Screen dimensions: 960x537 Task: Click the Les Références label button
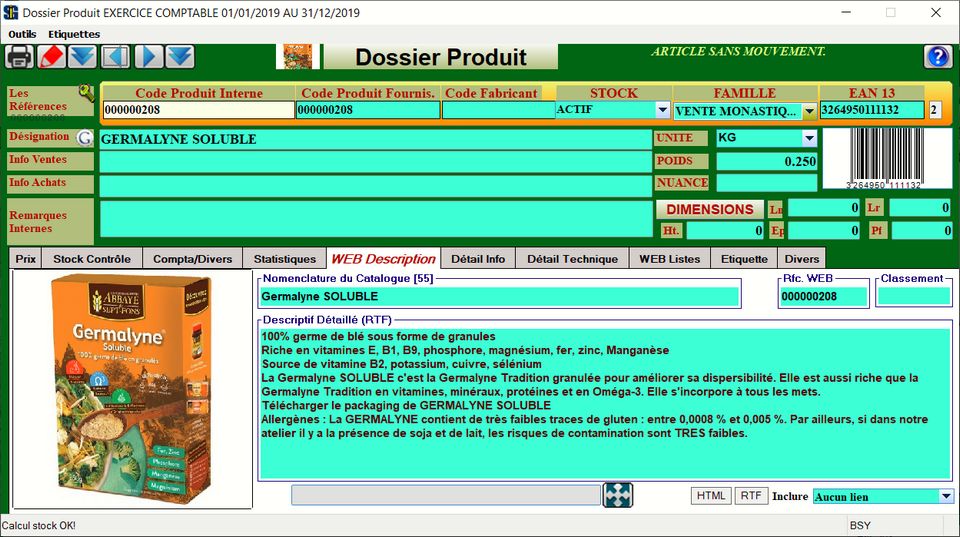pyautogui.click(x=43, y=100)
